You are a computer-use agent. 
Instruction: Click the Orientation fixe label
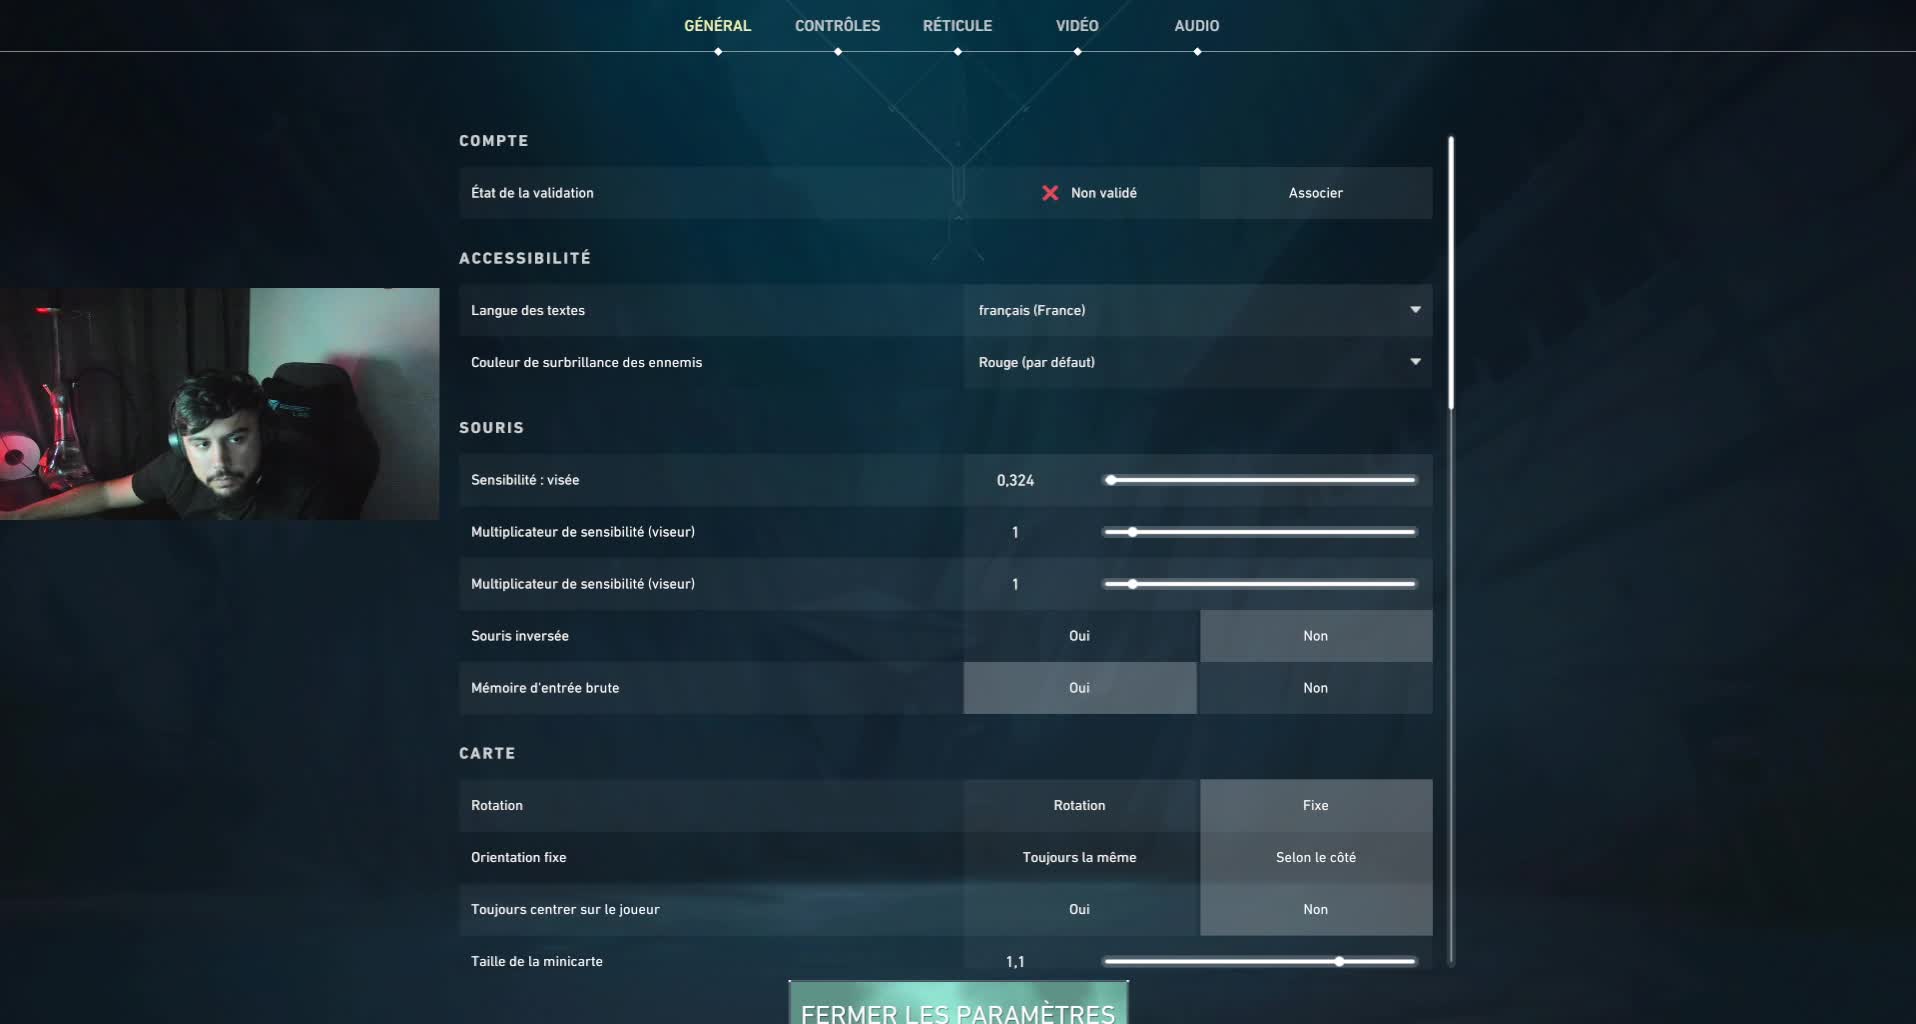coord(518,858)
